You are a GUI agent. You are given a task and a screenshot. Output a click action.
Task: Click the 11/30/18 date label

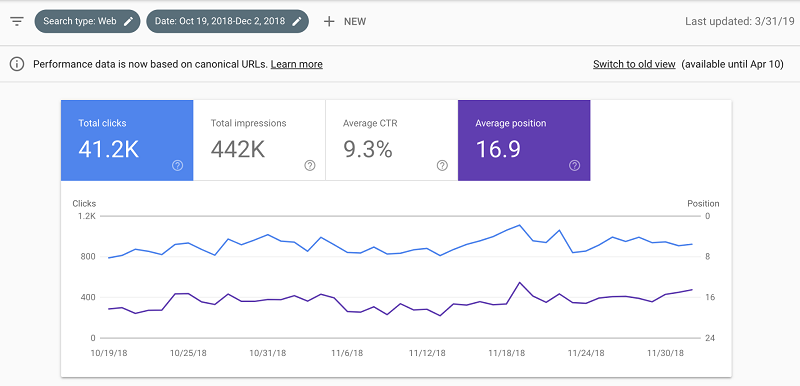click(x=665, y=353)
